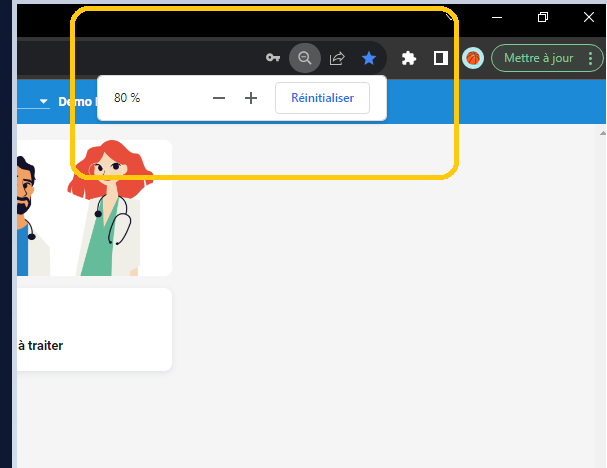Open the Extensions puzzle icon
Viewport: 607px width, 468px height.
[x=408, y=58]
